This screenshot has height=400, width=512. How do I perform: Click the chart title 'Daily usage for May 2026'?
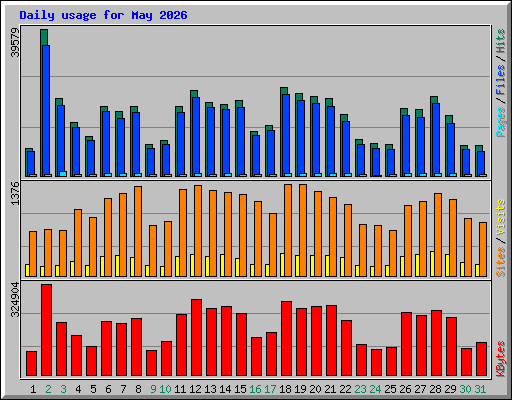pos(103,15)
